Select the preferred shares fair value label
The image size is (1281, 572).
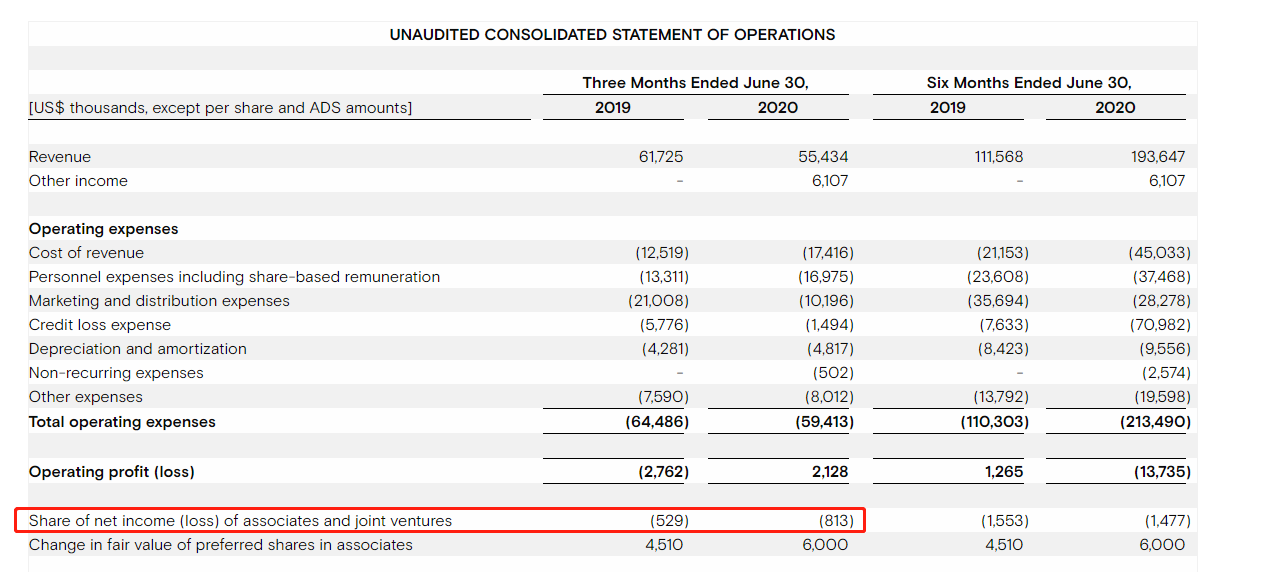point(220,545)
